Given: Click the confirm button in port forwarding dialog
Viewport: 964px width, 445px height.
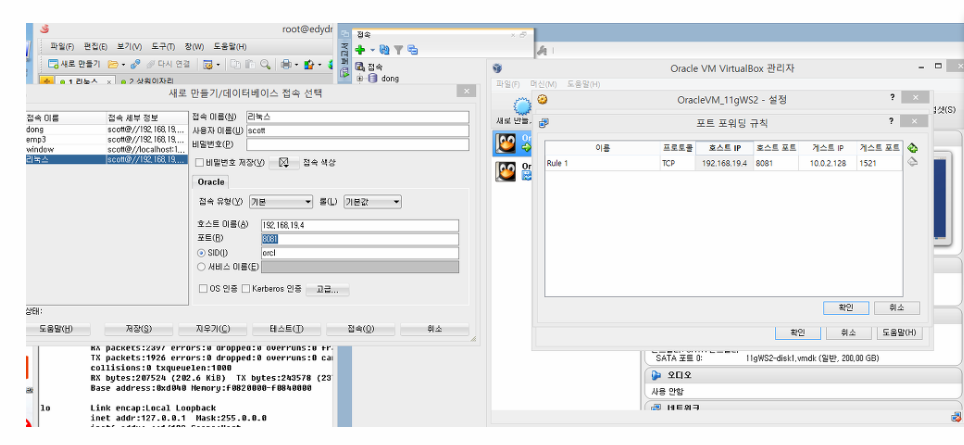Looking at the screenshot, I should coord(846,308).
